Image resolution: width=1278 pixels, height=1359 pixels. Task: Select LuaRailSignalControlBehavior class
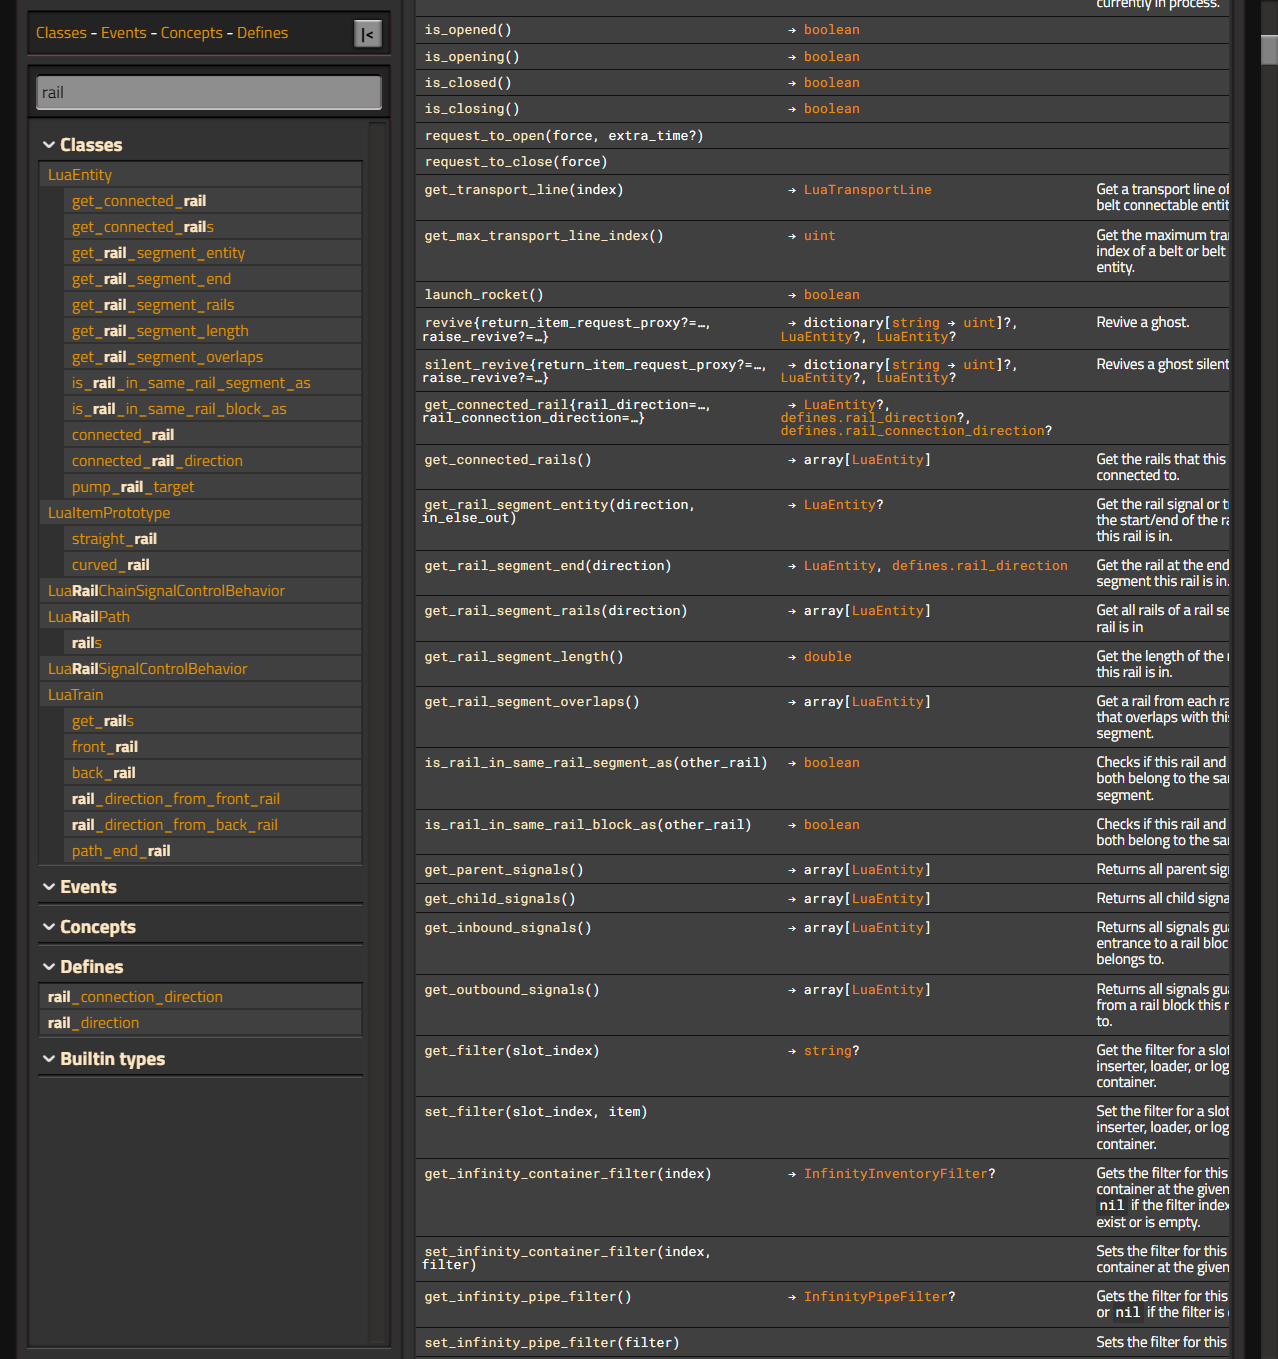click(x=147, y=669)
